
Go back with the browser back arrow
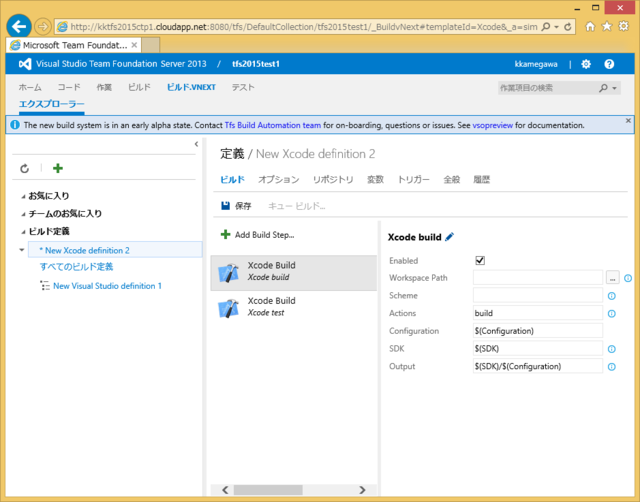[19, 27]
